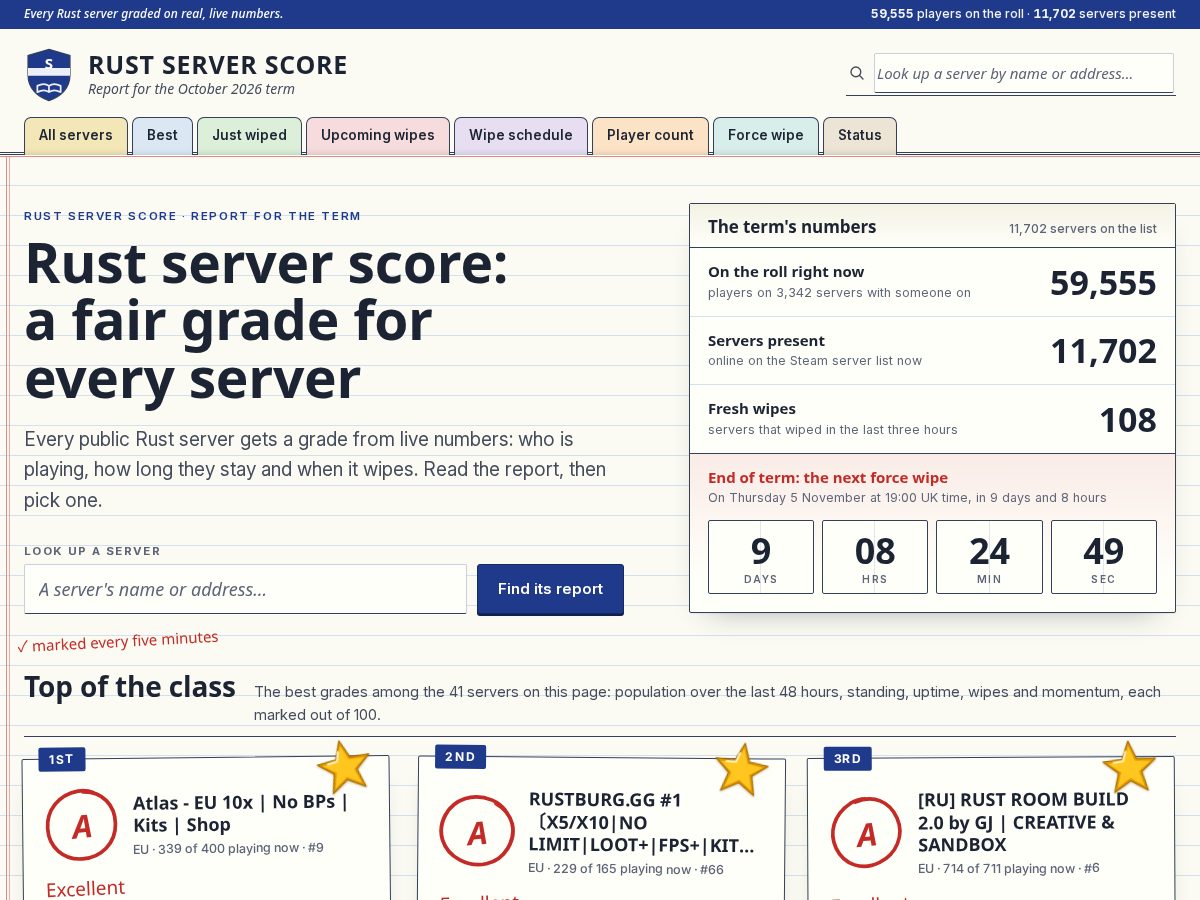Open Atlas - EU 10x server title
The width and height of the screenshot is (1200, 900).
[x=241, y=813]
